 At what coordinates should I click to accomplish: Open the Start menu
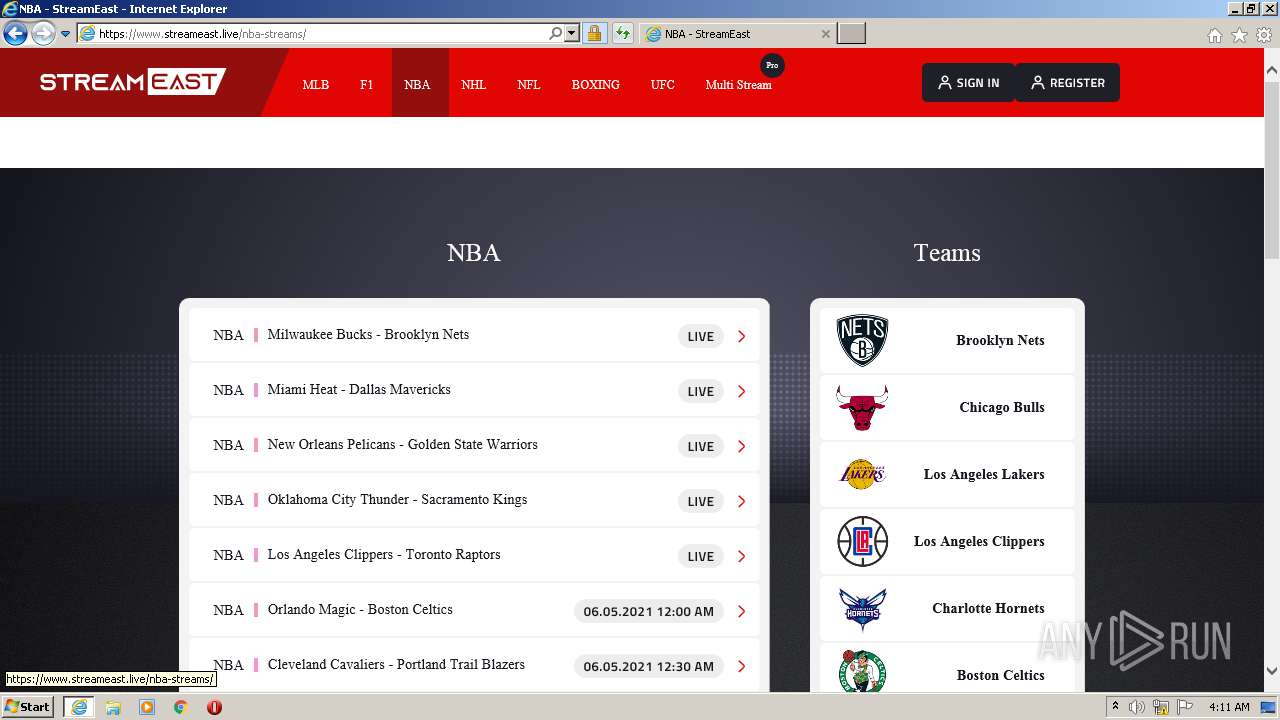point(27,707)
